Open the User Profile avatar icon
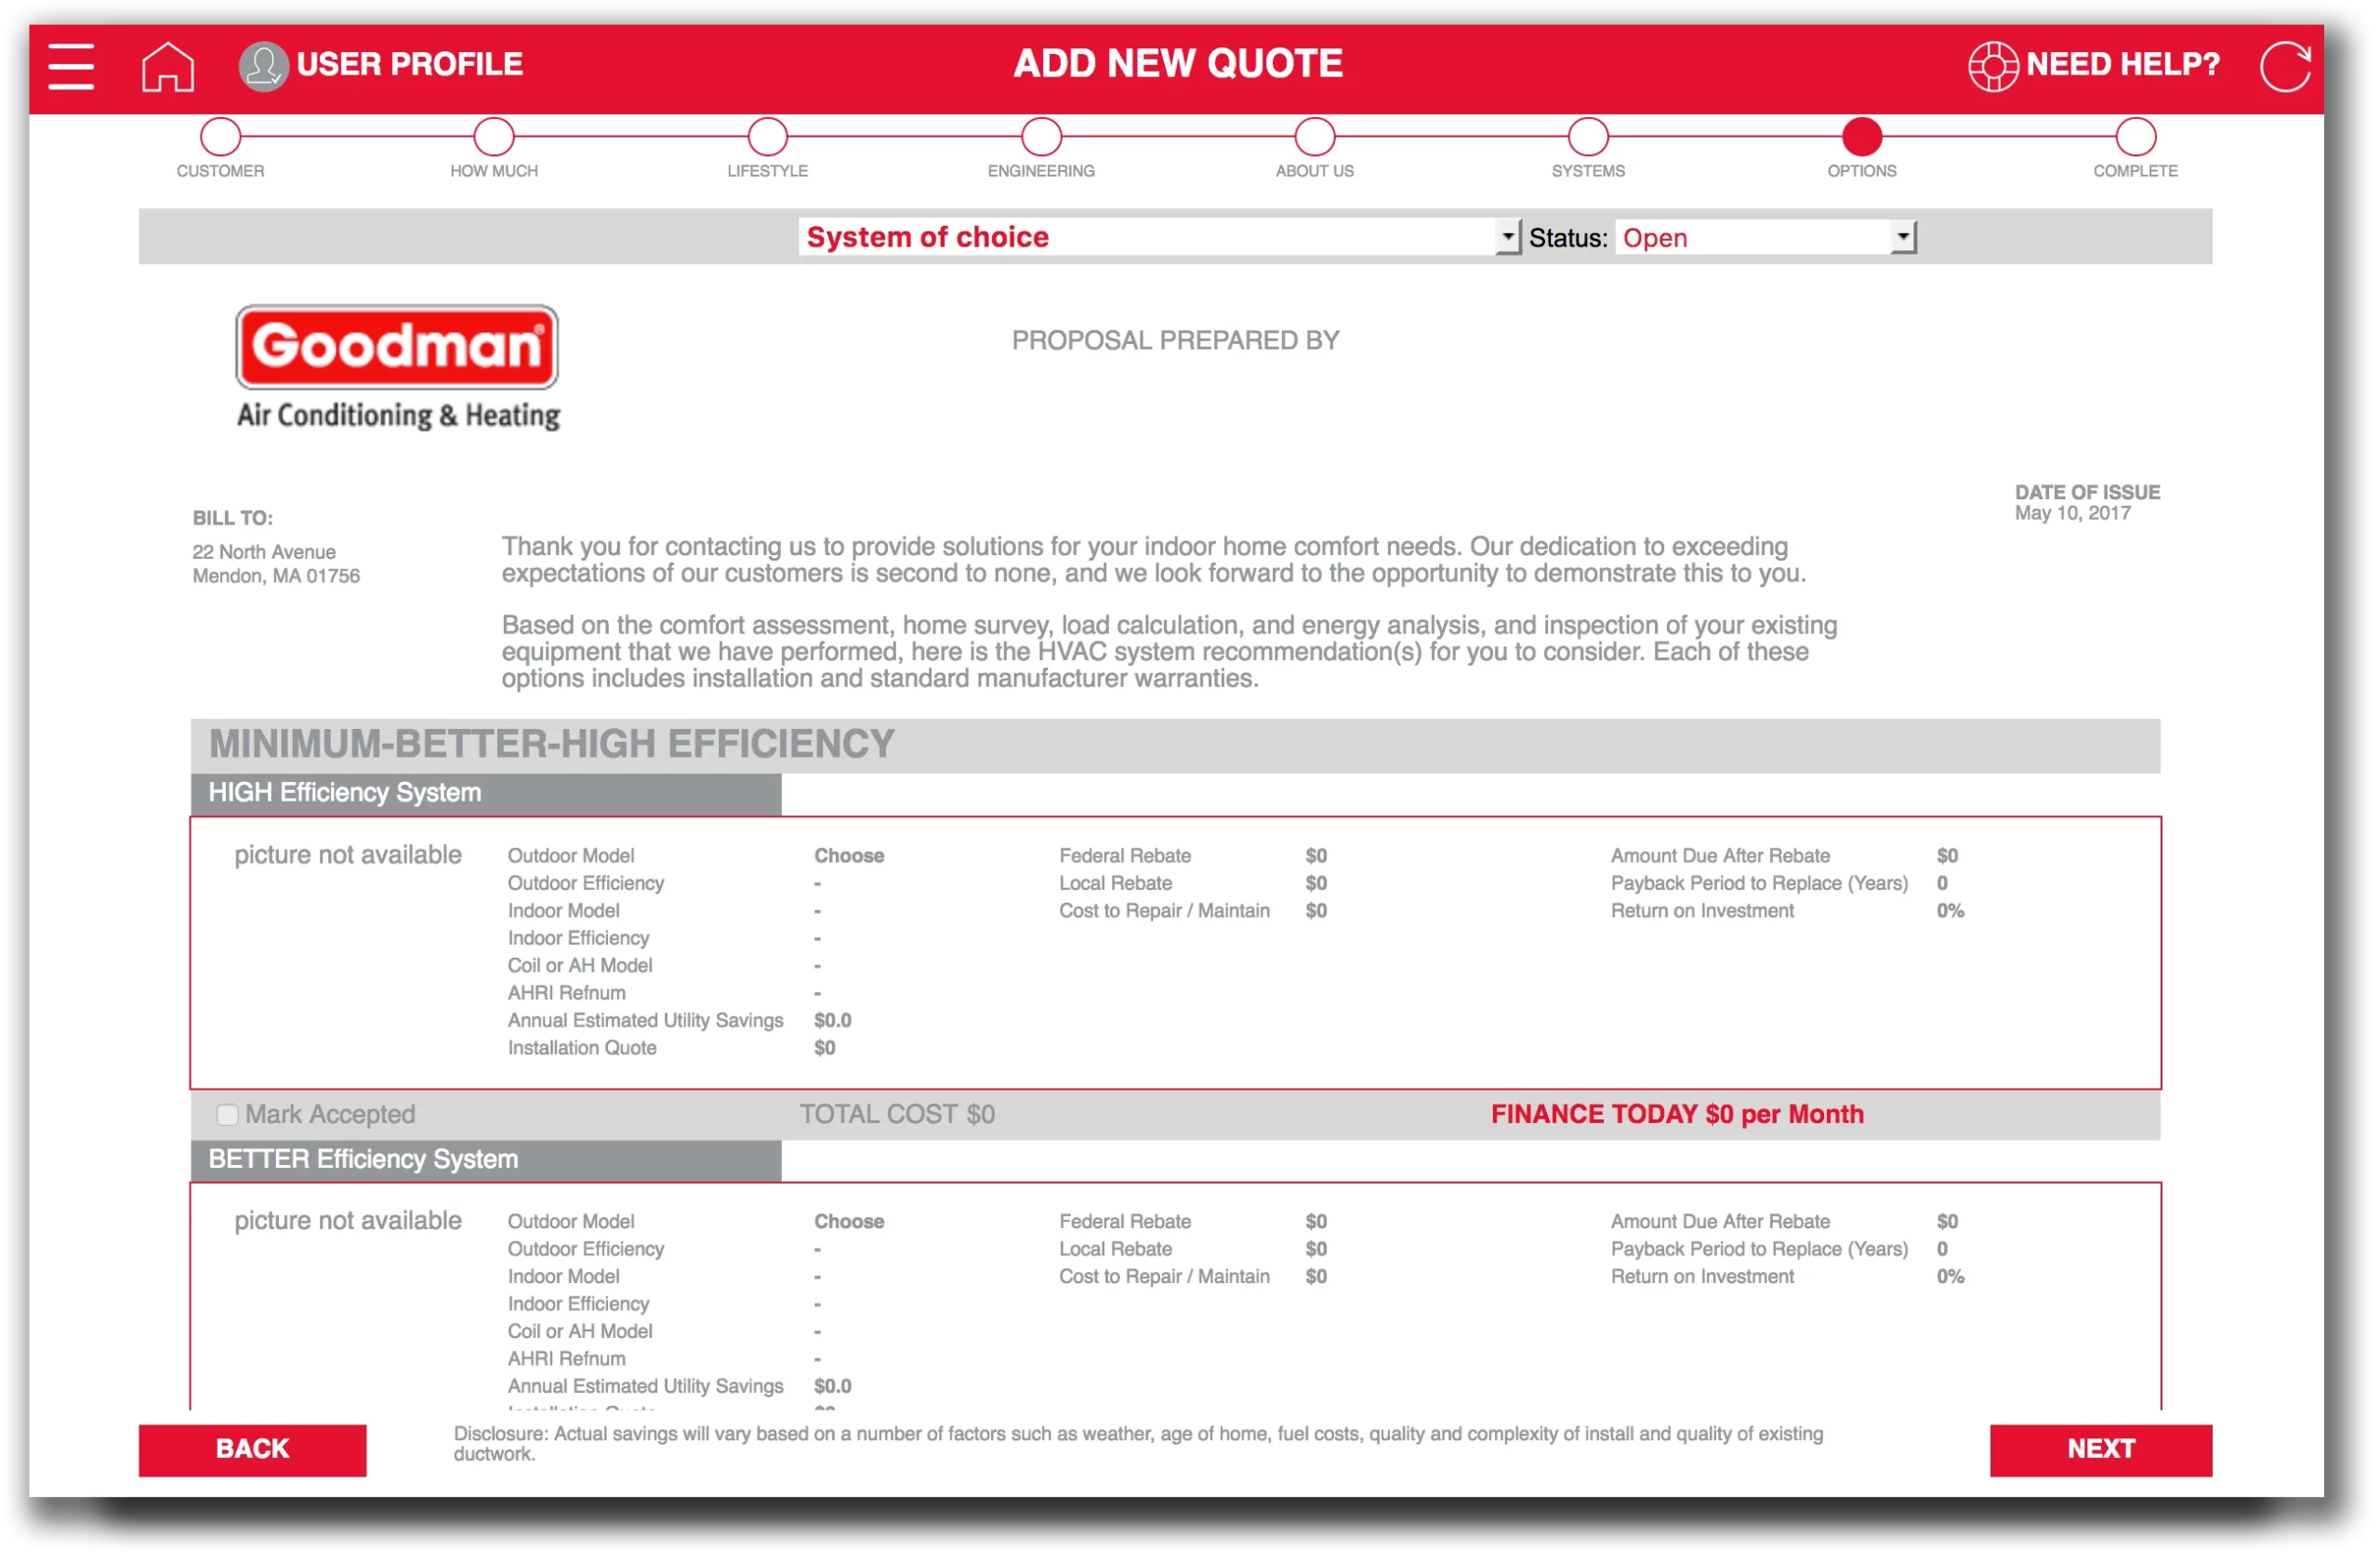Viewport: 2380px width, 1562px height. [263, 67]
